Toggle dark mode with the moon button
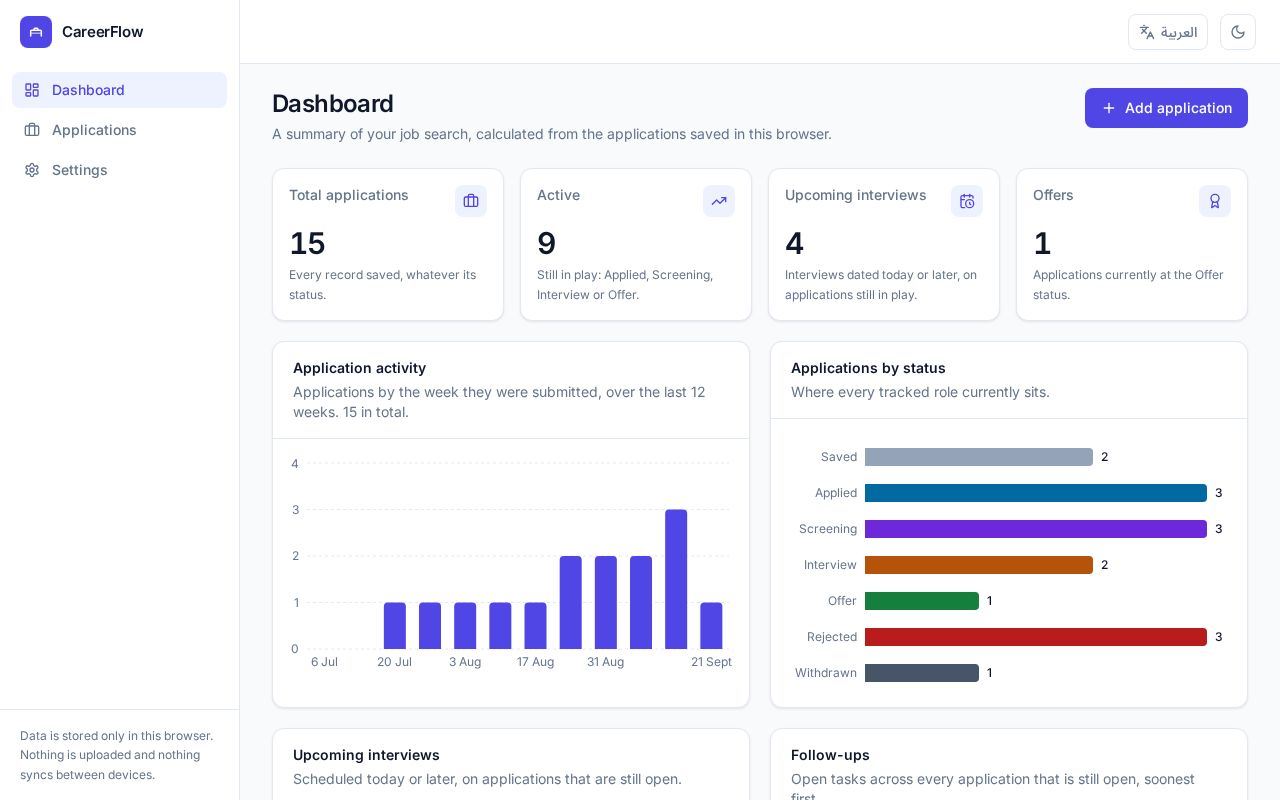 1238,32
